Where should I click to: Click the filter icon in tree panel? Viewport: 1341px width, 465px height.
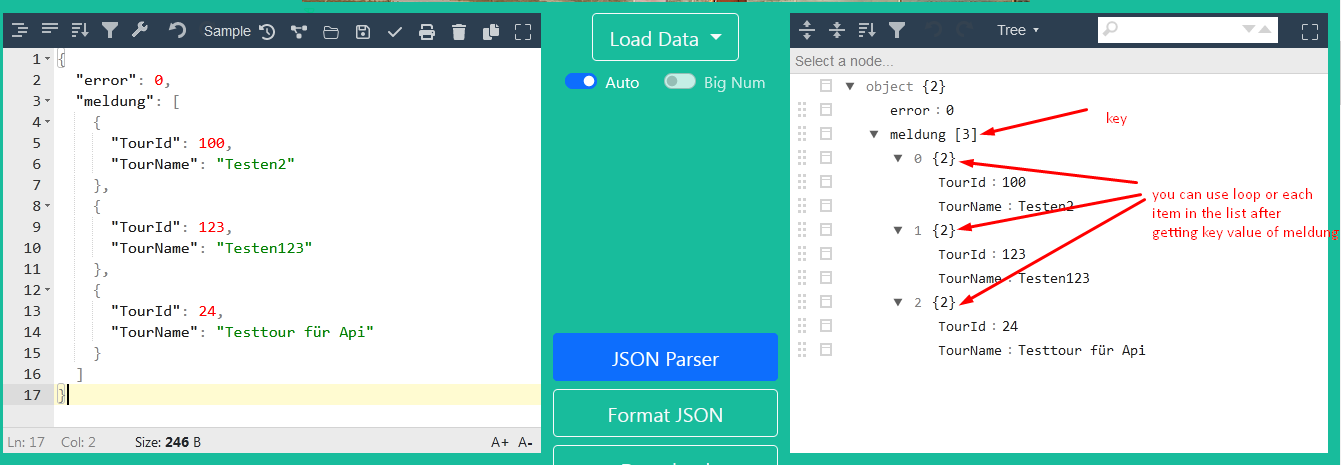pyautogui.click(x=897, y=30)
